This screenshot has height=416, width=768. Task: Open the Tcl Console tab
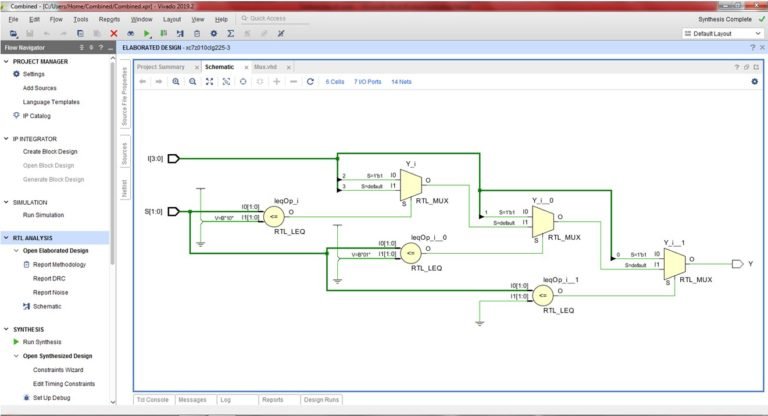[x=152, y=400]
